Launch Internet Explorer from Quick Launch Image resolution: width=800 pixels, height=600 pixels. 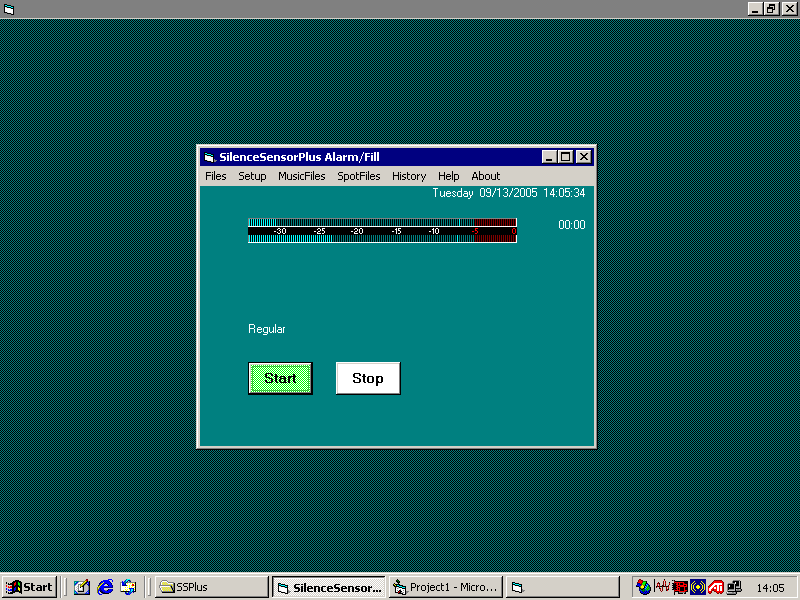click(x=105, y=587)
